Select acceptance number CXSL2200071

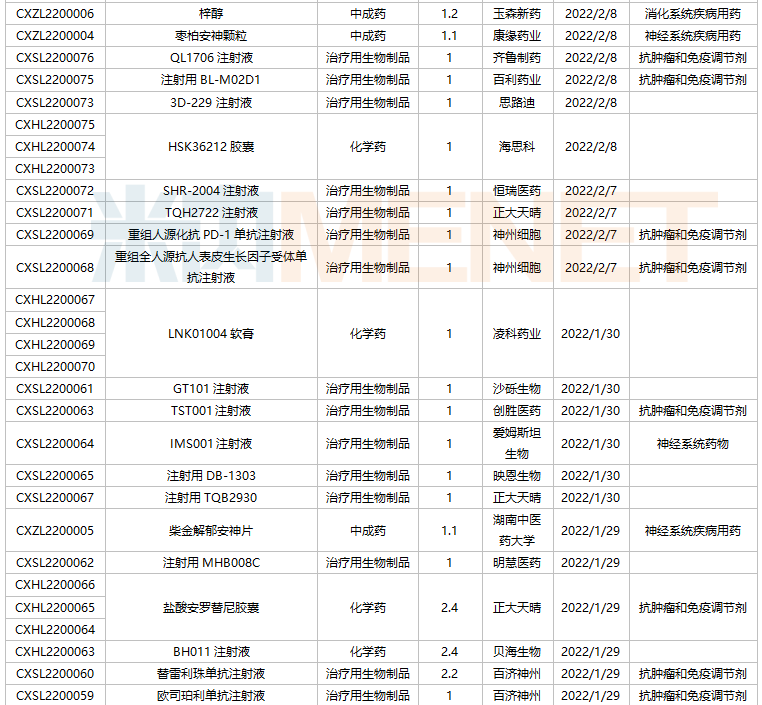point(55,213)
